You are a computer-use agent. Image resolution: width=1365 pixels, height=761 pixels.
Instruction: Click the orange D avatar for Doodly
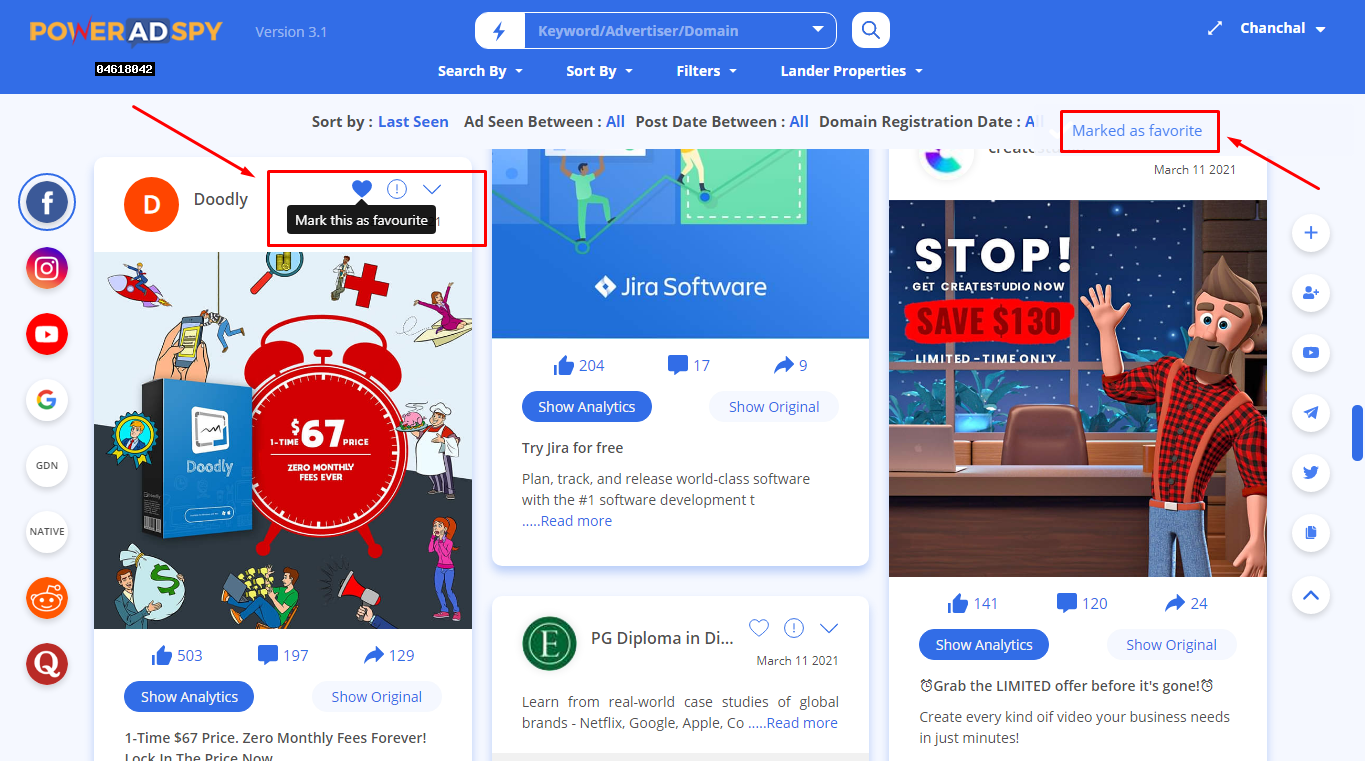click(x=151, y=204)
